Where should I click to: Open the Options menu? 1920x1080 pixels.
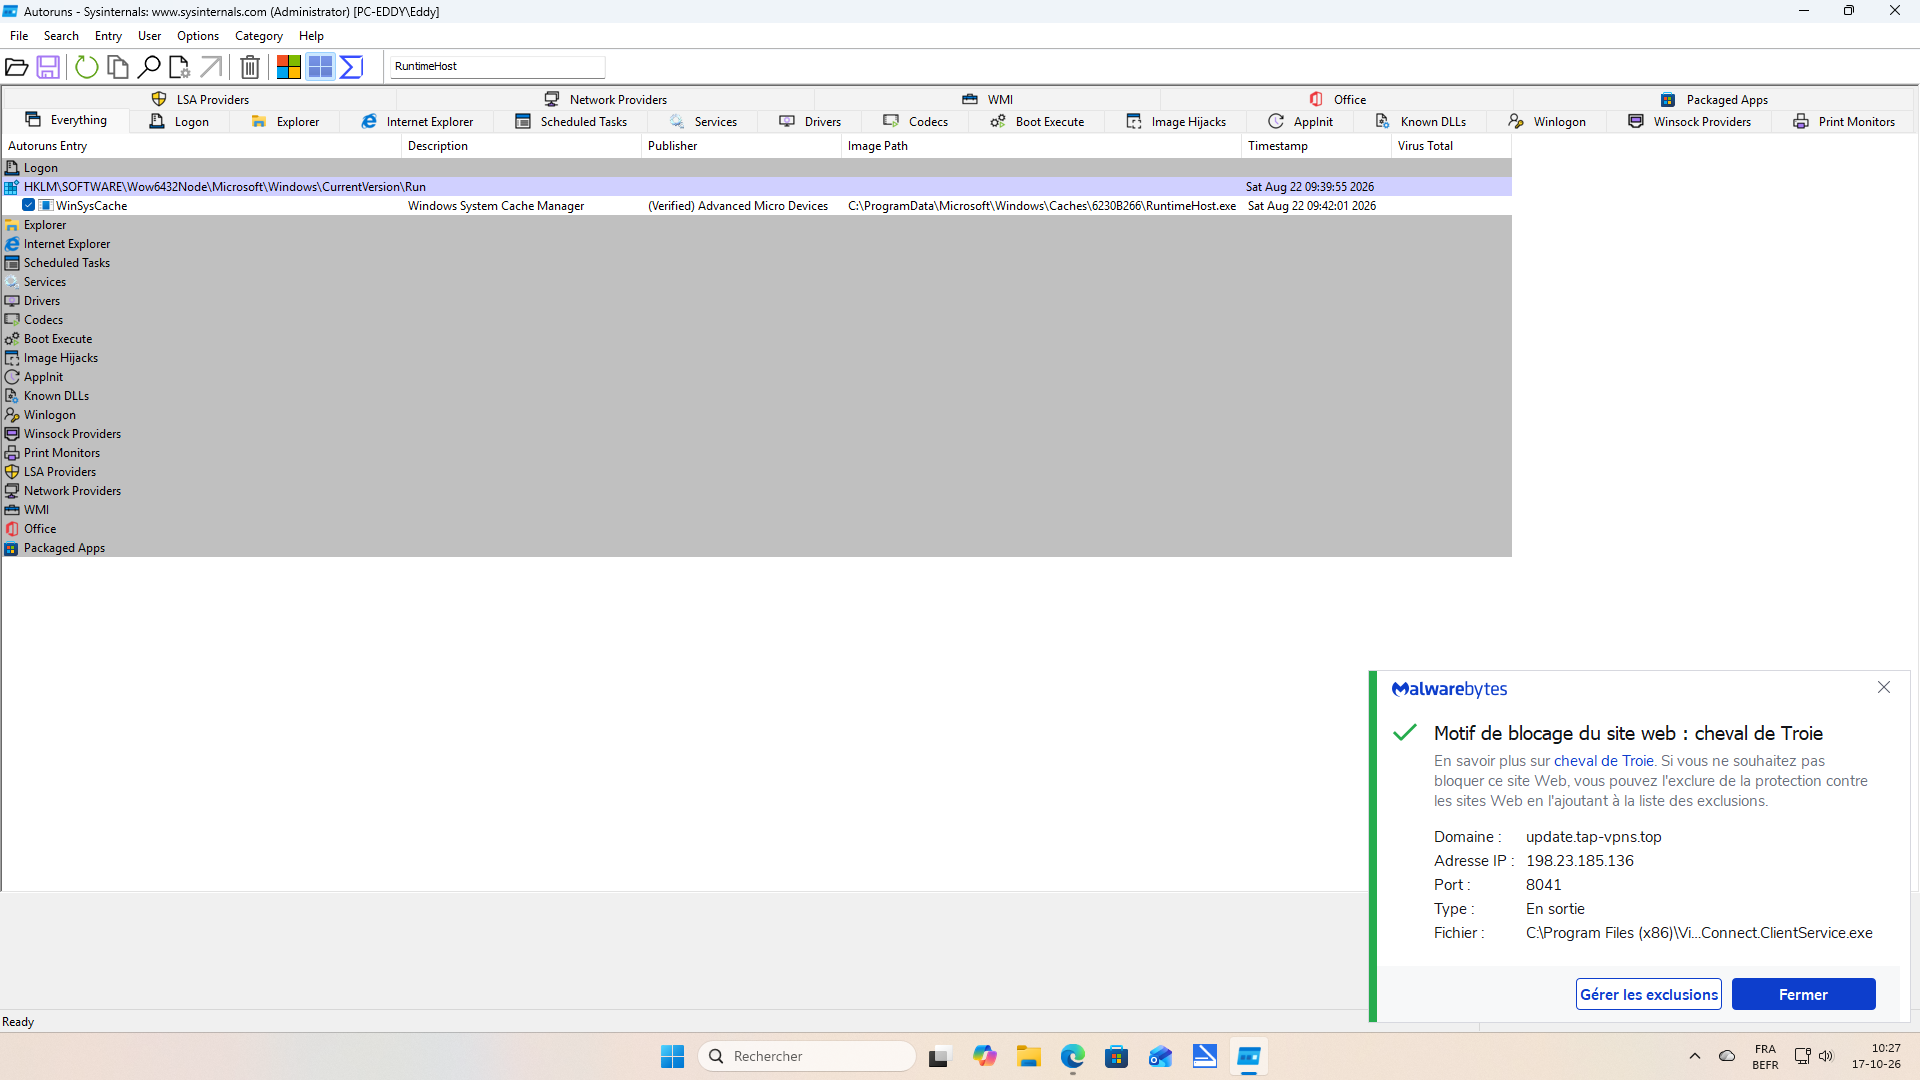(198, 36)
